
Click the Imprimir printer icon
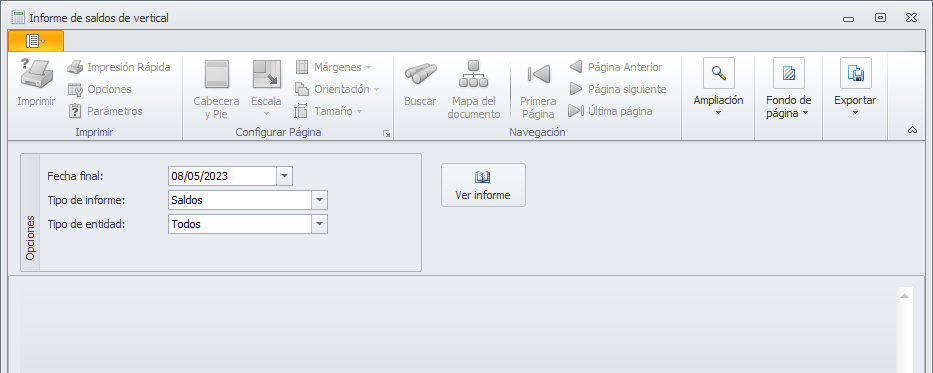36,73
